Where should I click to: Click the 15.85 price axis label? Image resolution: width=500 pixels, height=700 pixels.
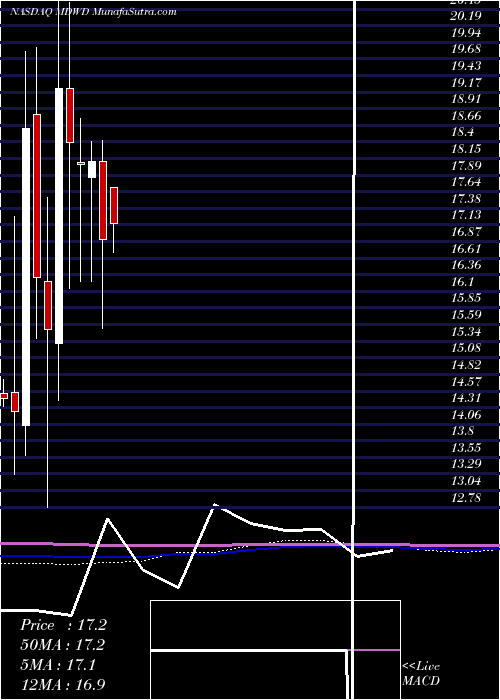(467, 298)
